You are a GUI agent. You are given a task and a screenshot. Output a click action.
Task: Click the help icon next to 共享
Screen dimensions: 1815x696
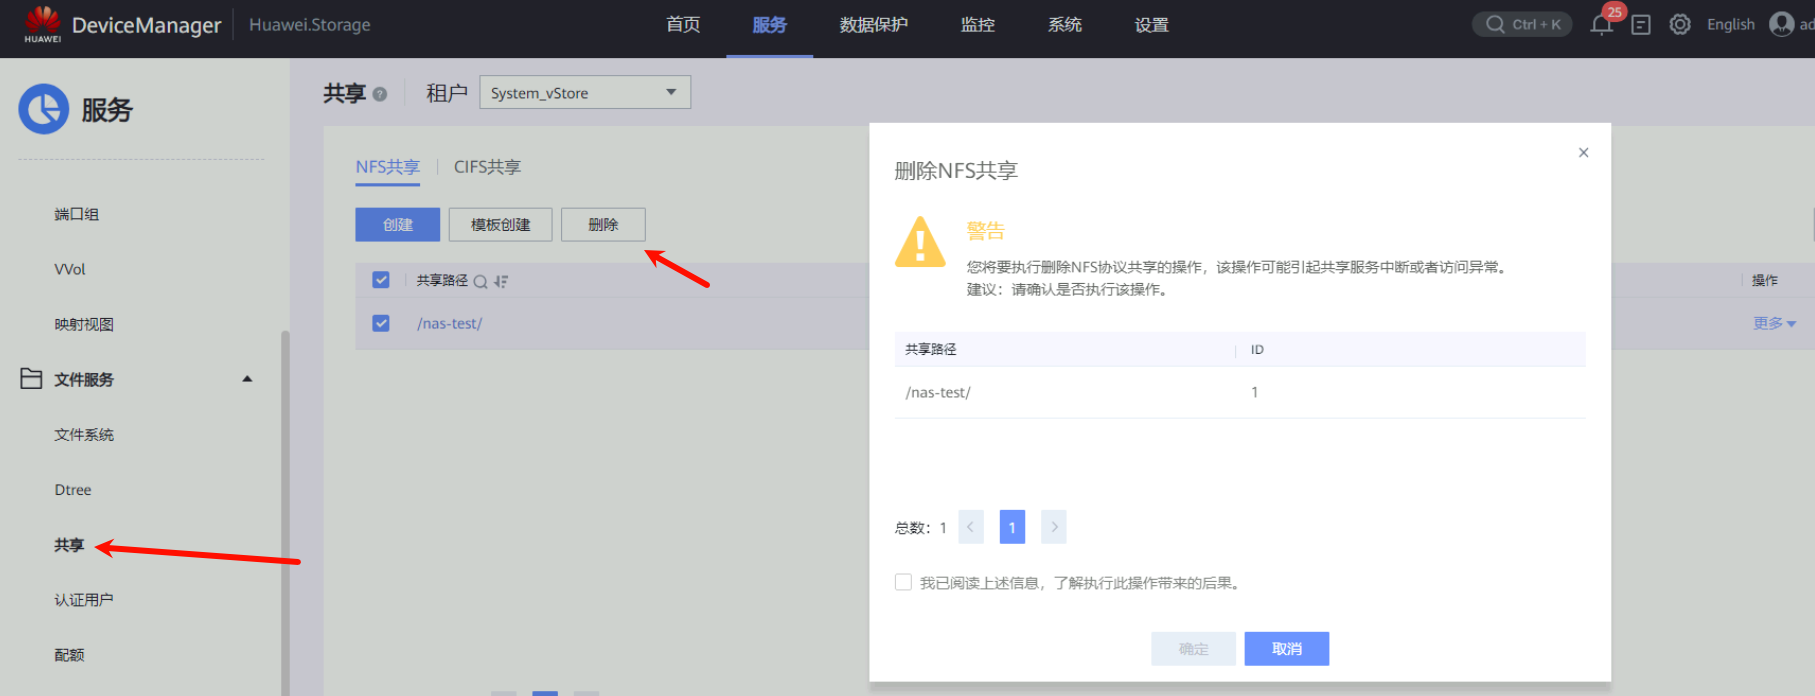(x=380, y=94)
